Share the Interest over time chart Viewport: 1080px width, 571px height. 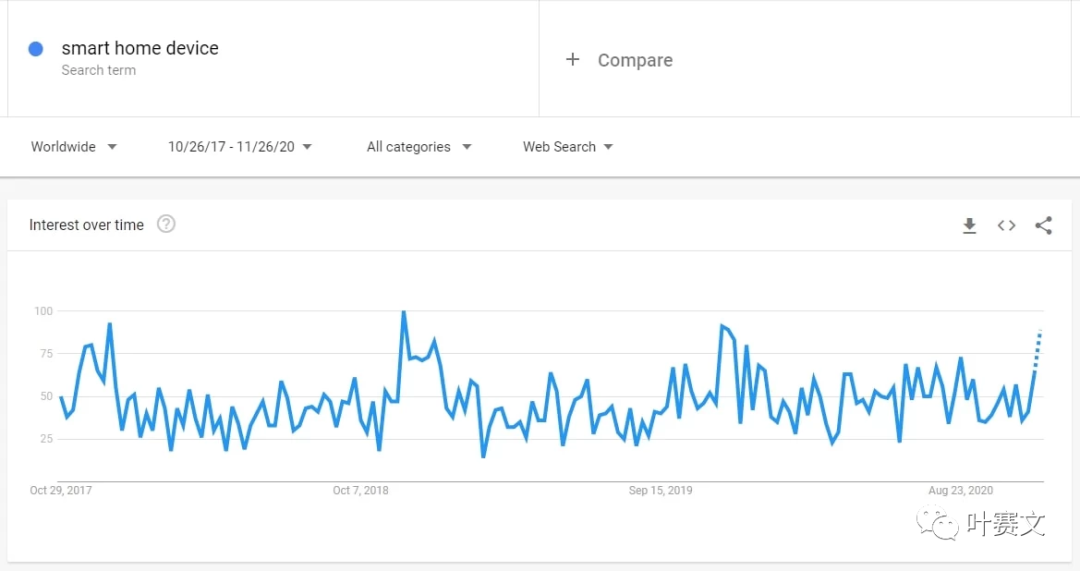(x=1043, y=226)
